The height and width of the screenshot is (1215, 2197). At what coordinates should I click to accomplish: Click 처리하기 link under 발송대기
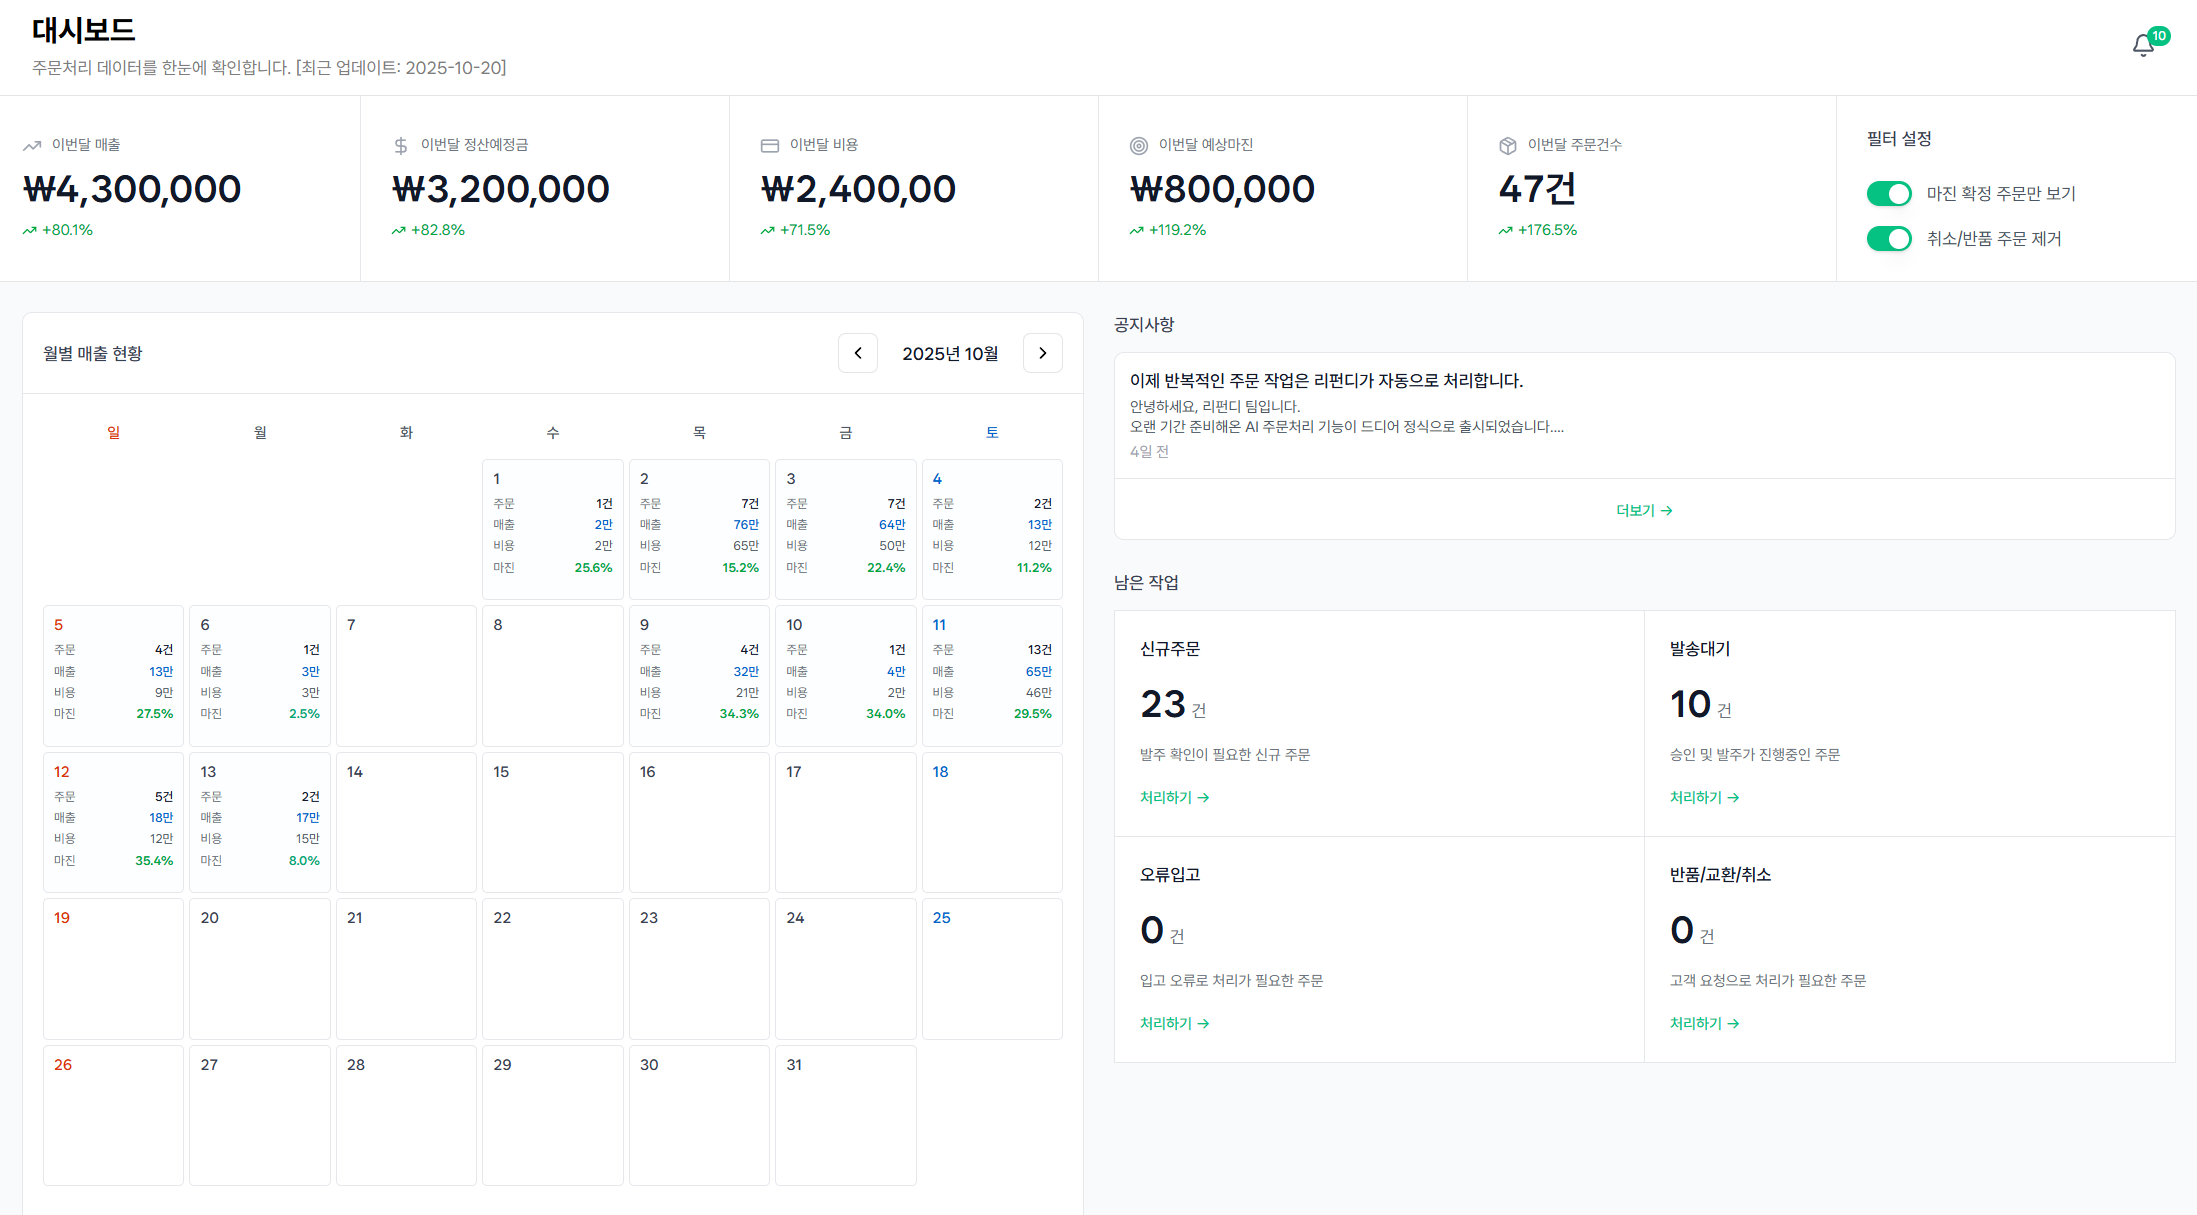(x=1704, y=797)
